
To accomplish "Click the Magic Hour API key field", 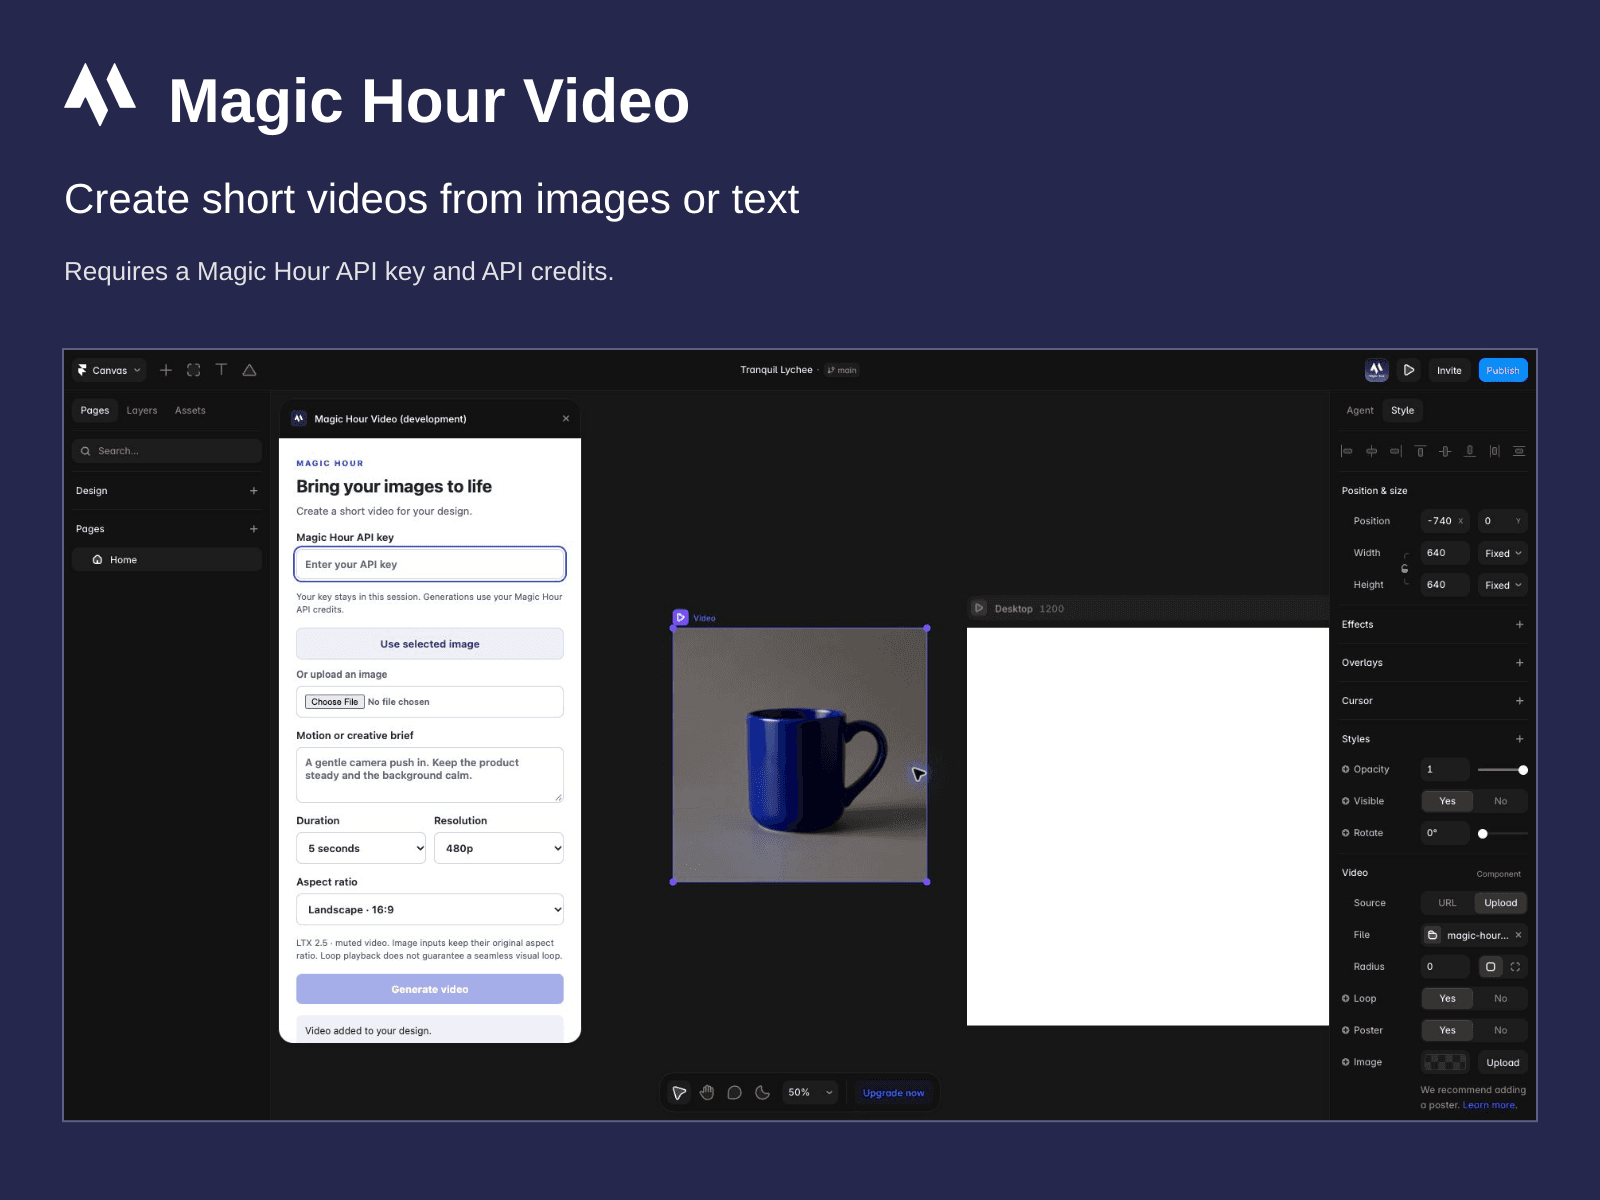I will (x=430, y=564).
